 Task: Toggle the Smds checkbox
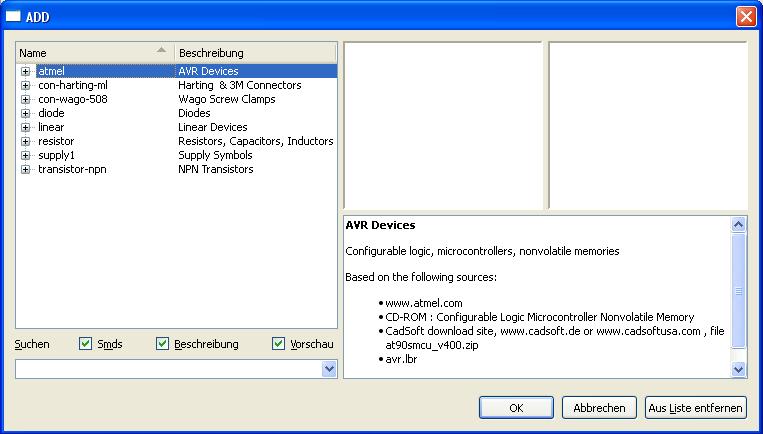click(85, 344)
